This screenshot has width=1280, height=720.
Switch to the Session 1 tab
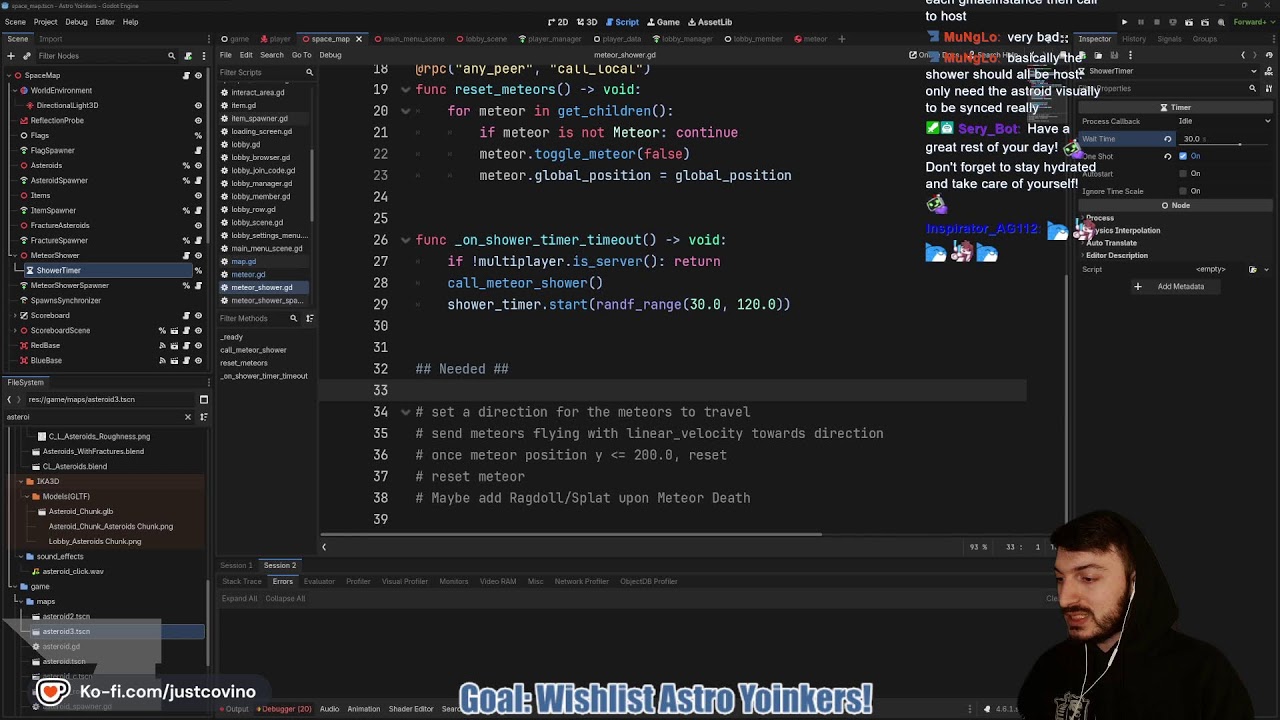[236, 566]
